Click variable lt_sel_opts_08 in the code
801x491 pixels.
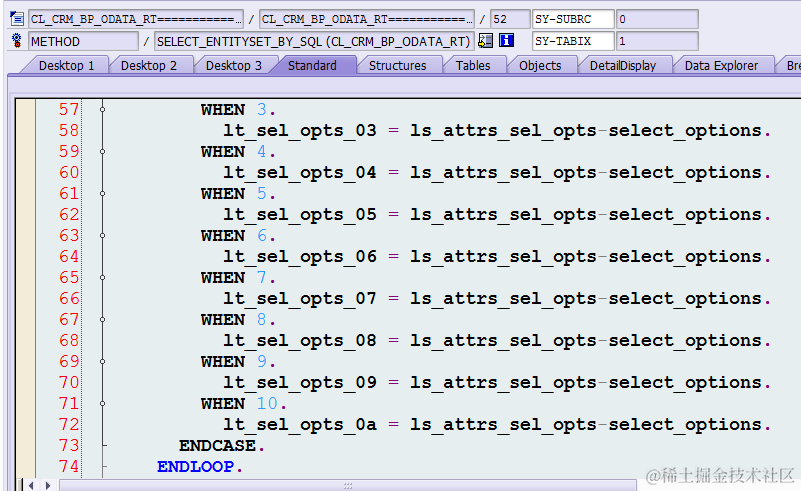click(x=300, y=341)
